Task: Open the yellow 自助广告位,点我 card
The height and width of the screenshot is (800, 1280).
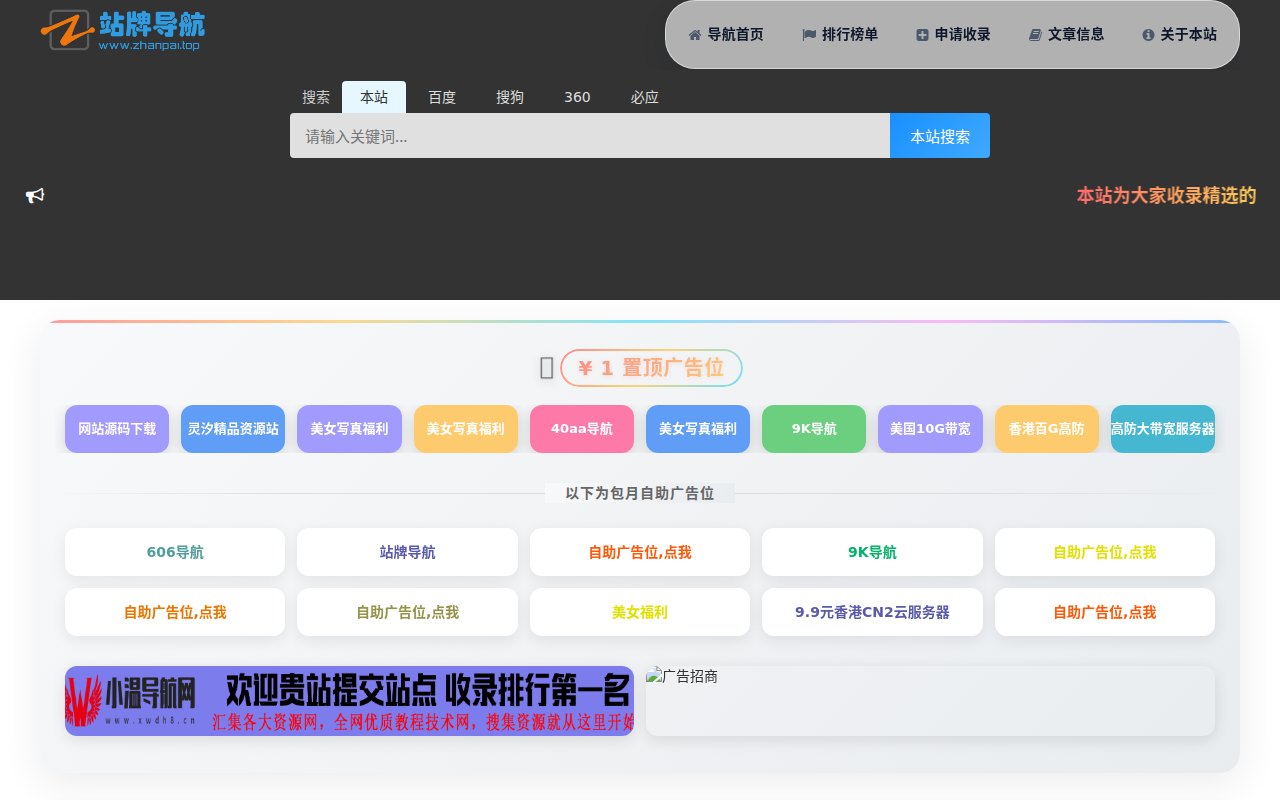Action: point(1105,552)
